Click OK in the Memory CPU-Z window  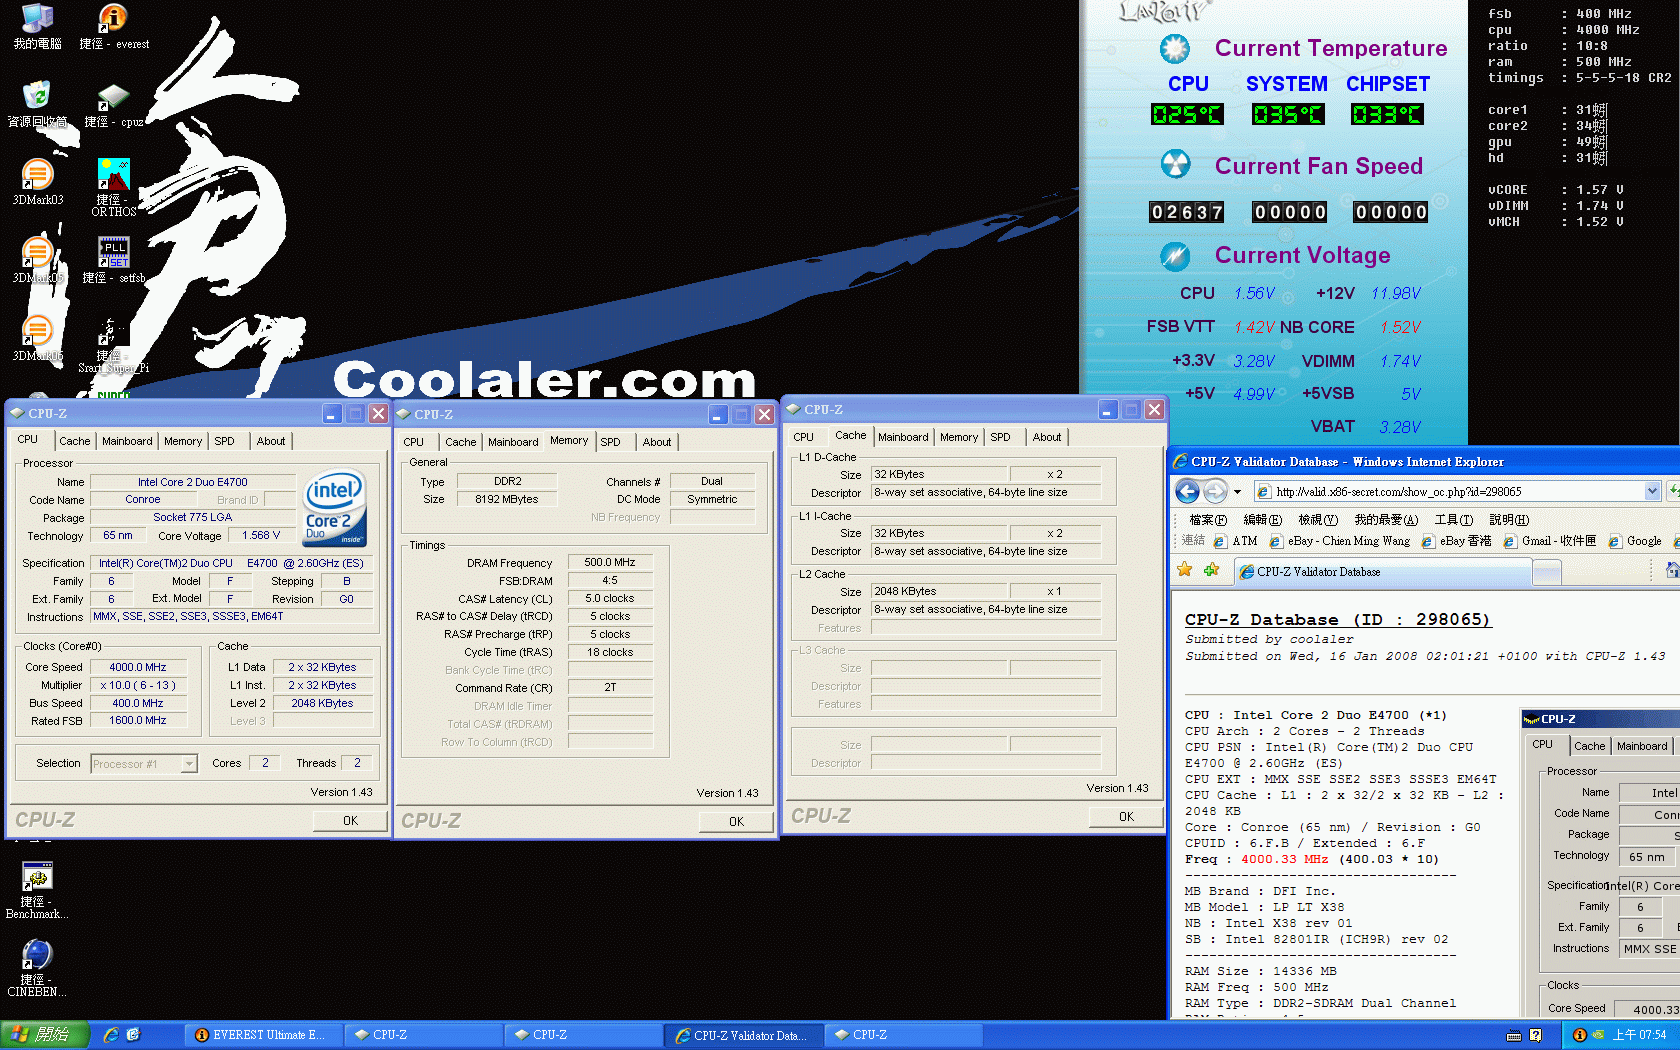736,822
